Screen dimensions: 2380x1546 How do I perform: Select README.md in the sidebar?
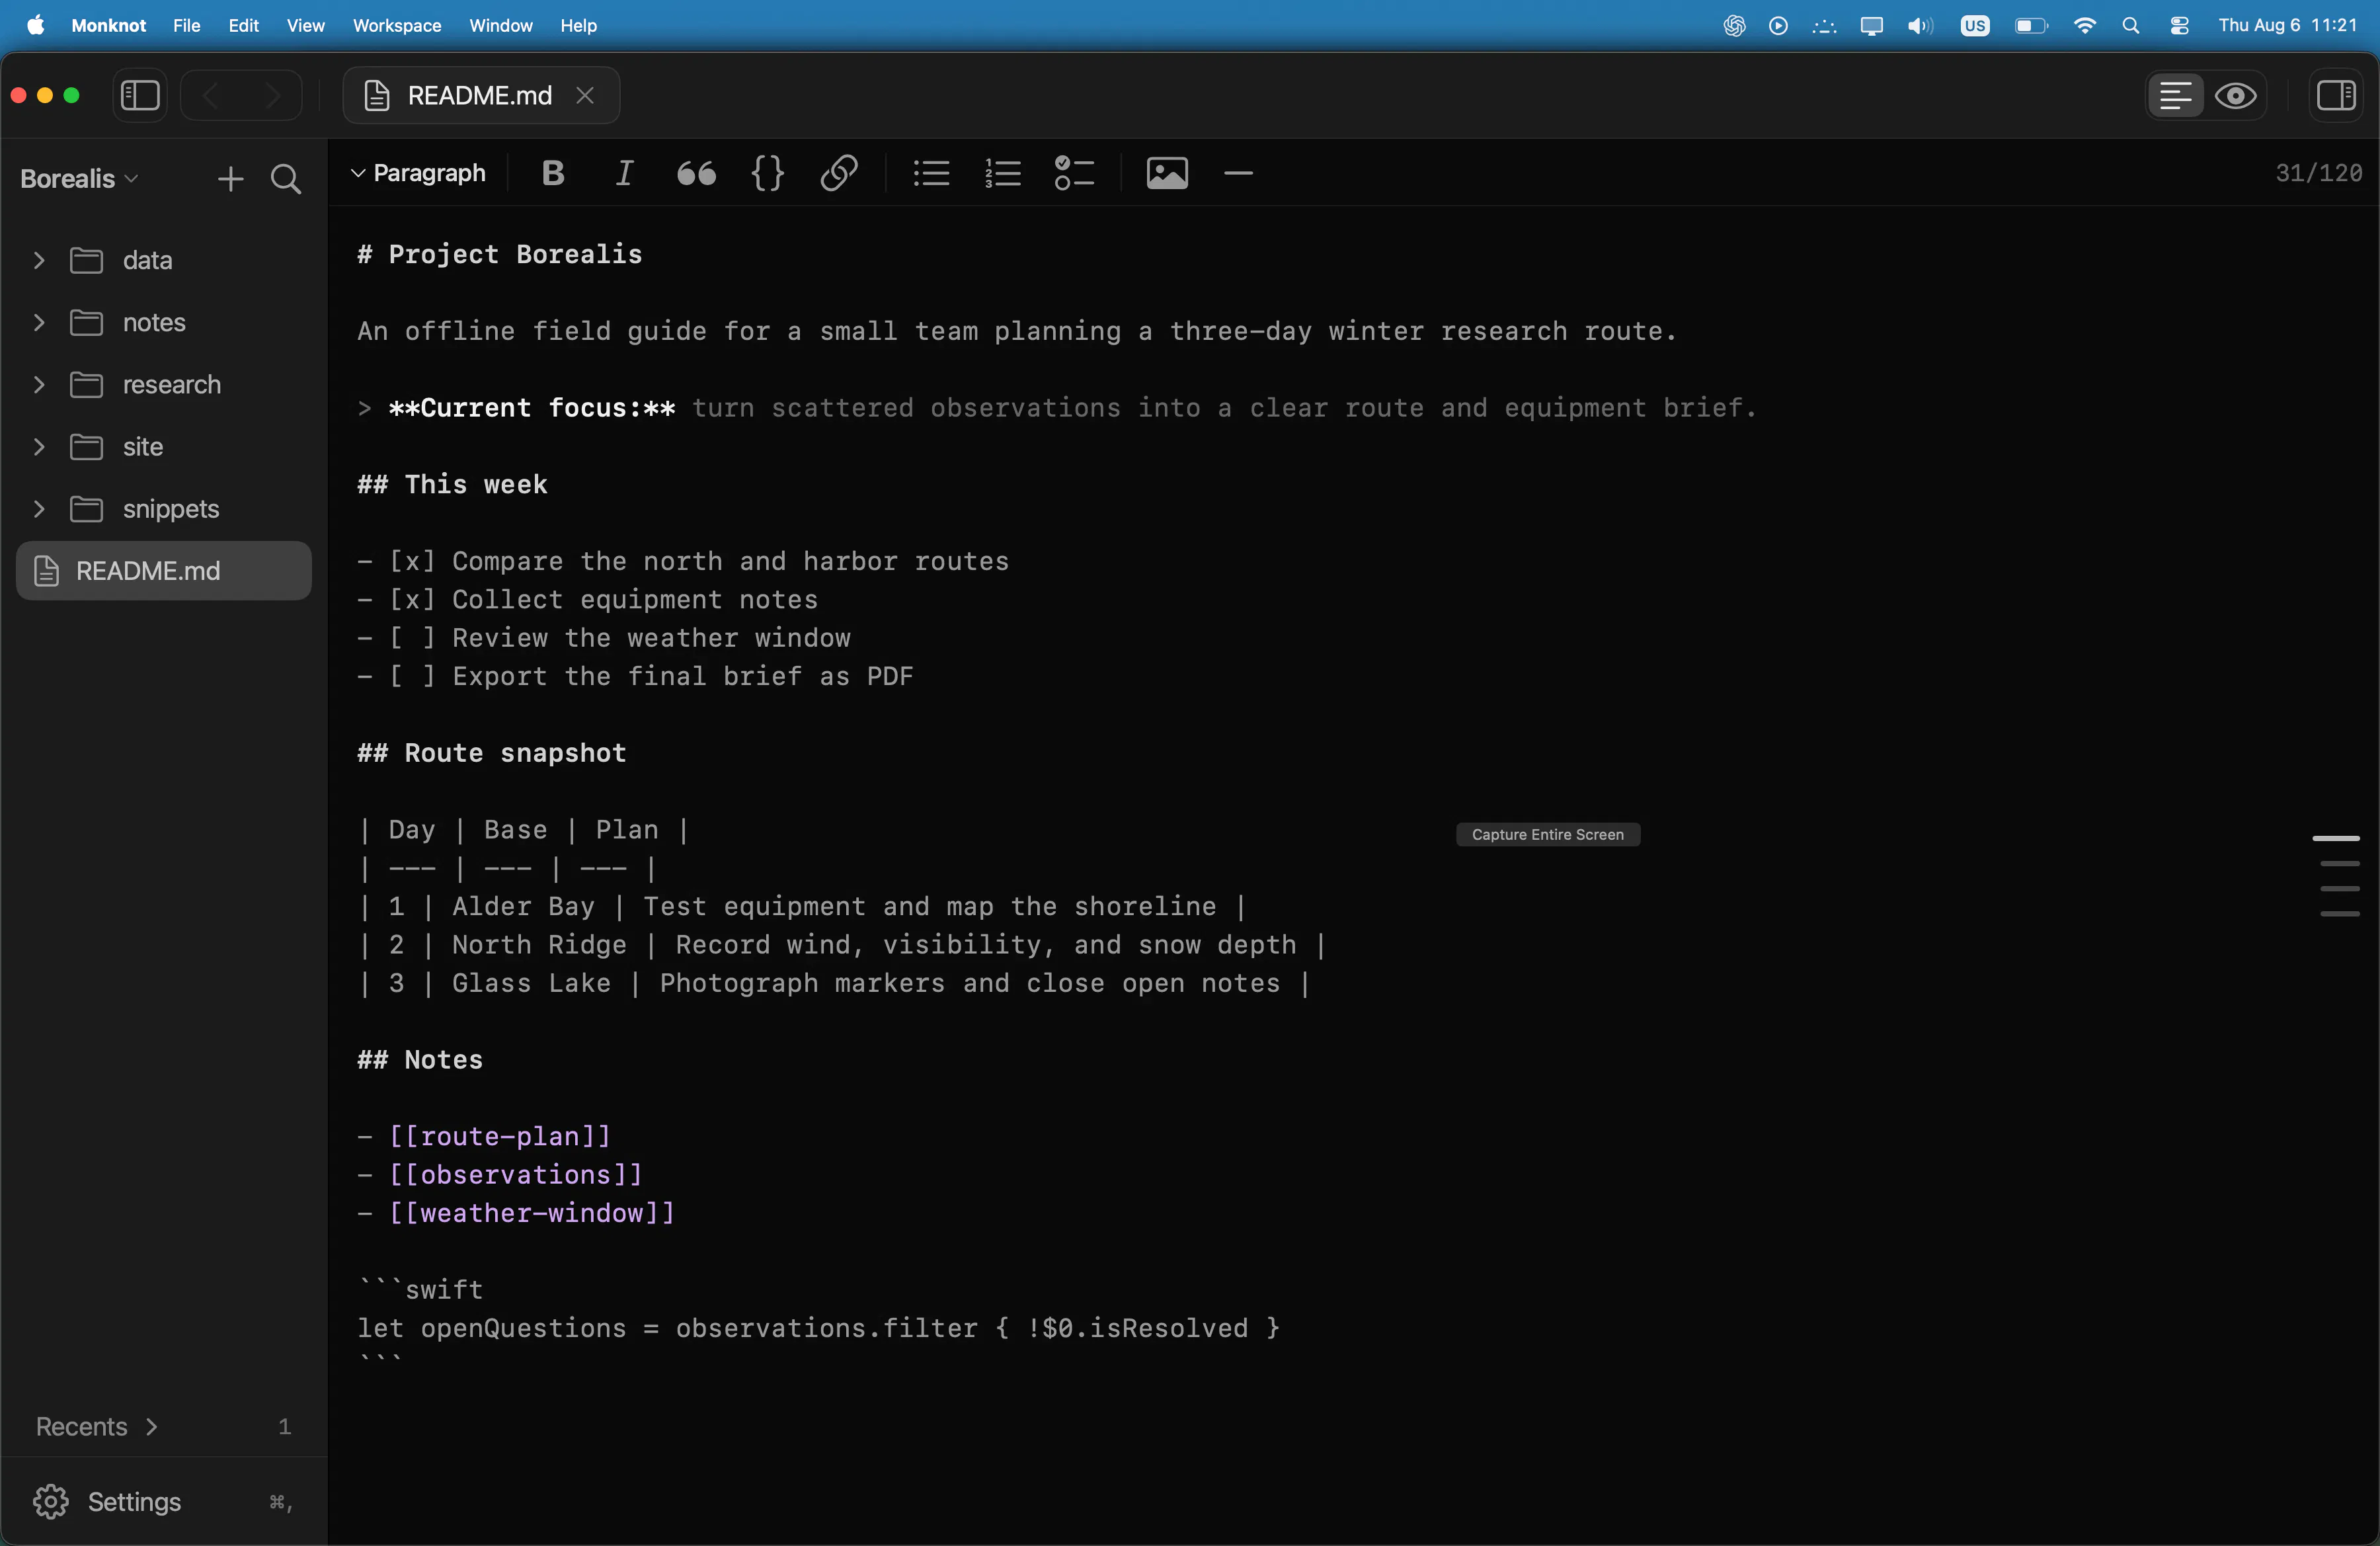click(164, 571)
